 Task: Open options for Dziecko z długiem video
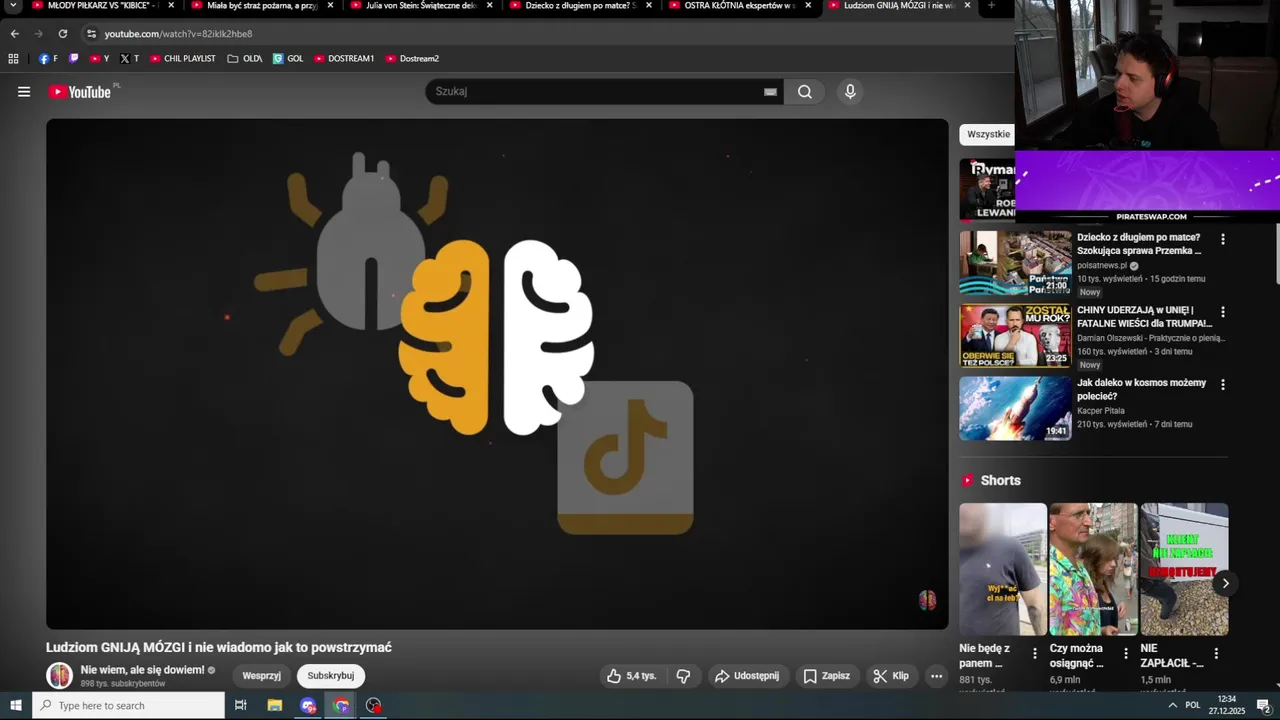click(x=1222, y=239)
